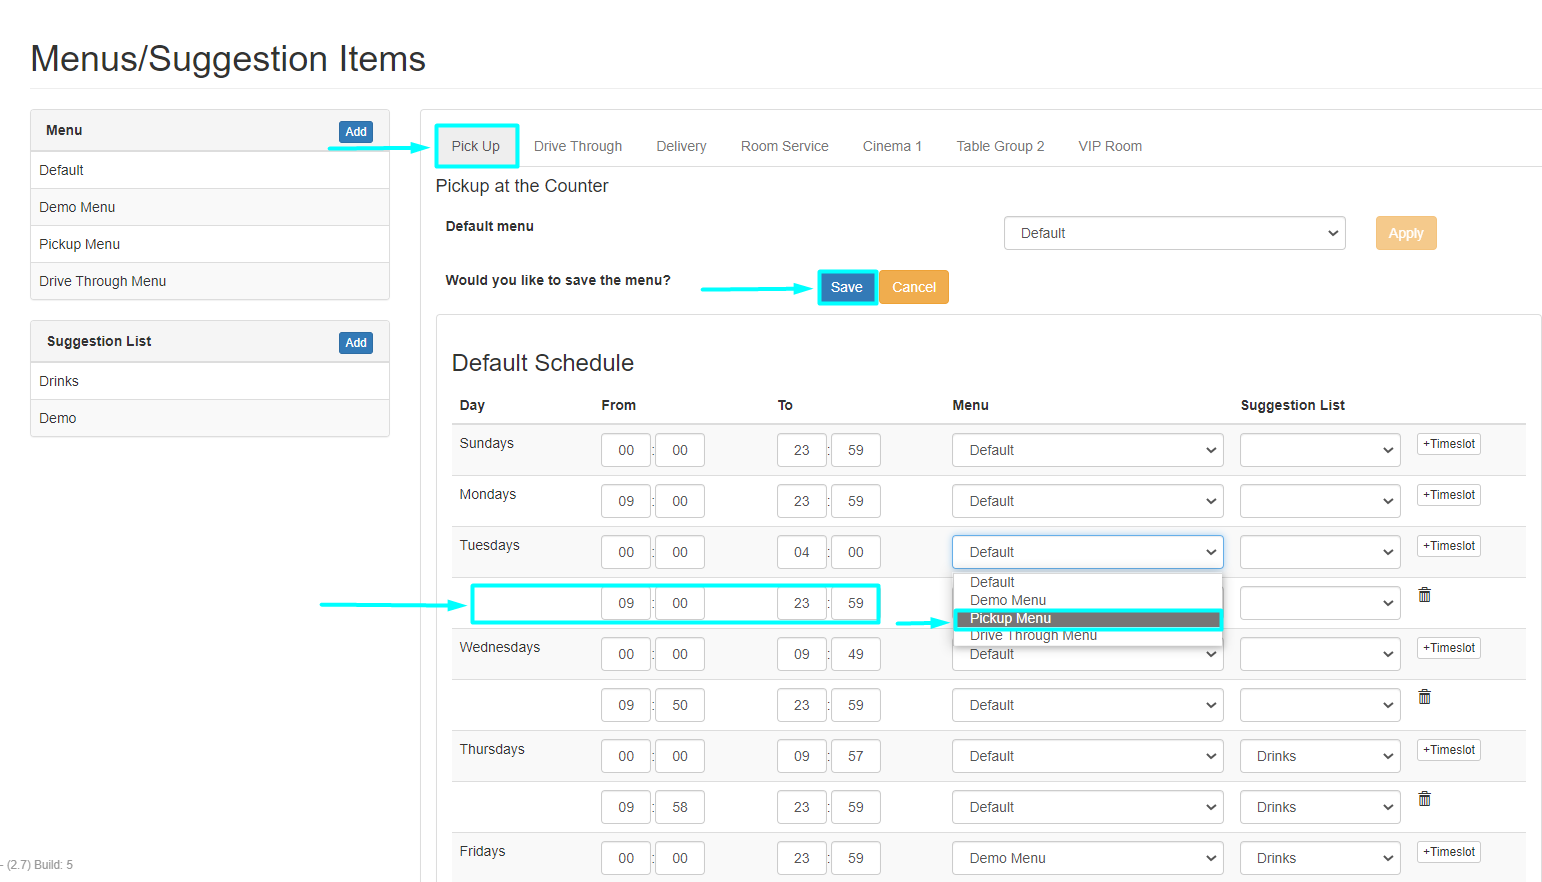This screenshot has width=1542, height=882.
Task: Select Demo in Suggestion List
Action: (x=210, y=418)
